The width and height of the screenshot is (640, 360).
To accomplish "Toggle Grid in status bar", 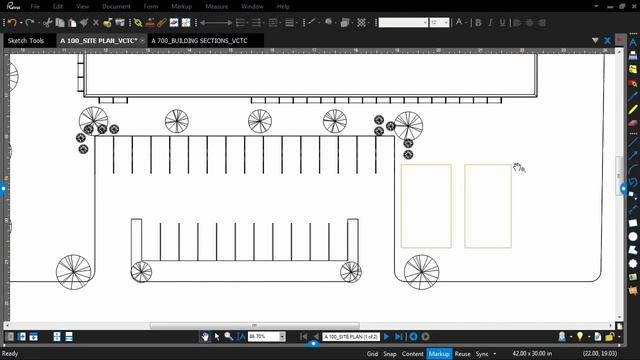I will (372, 354).
